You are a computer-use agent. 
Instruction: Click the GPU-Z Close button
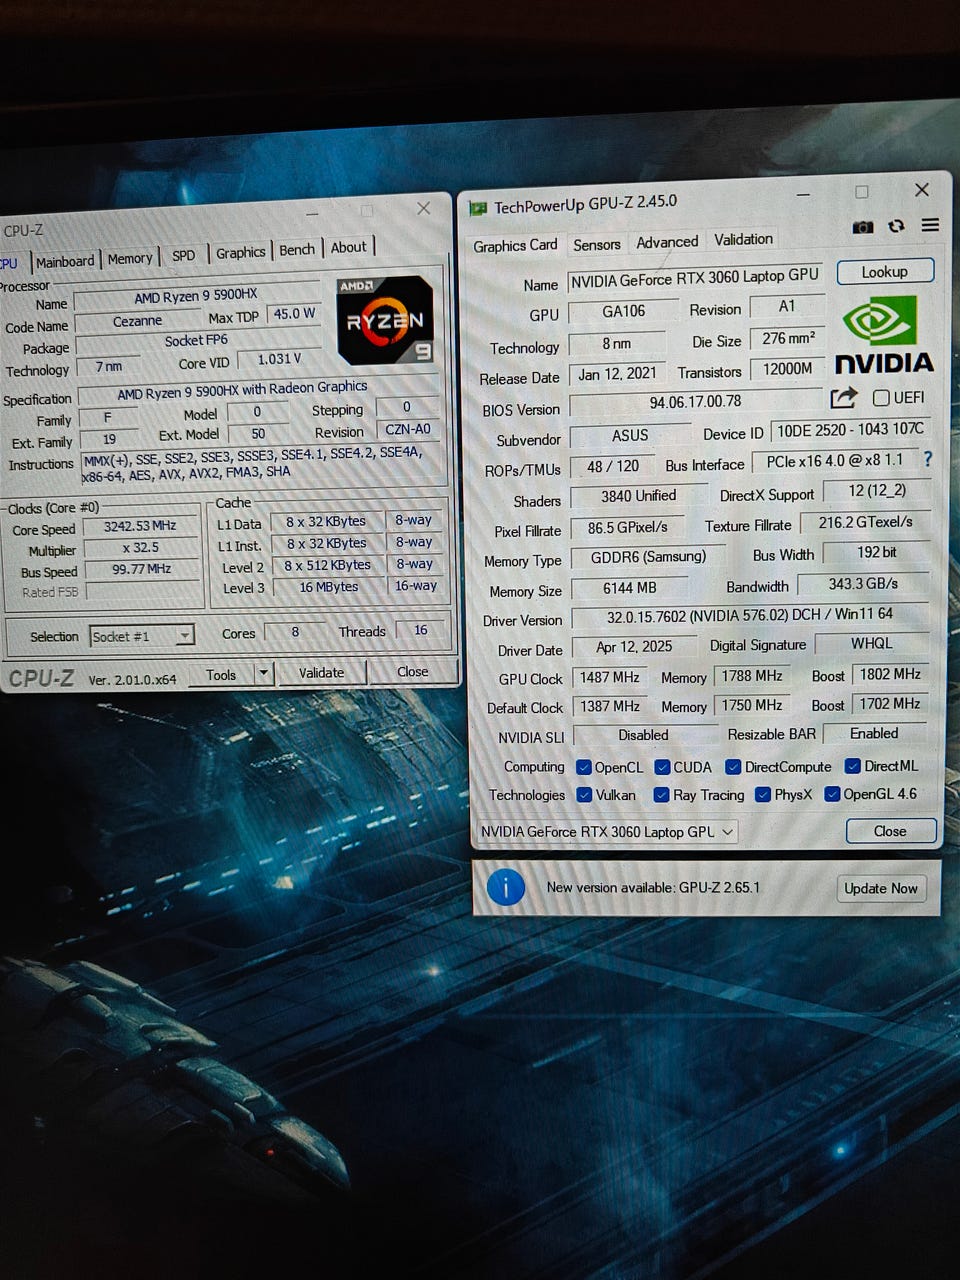(x=890, y=831)
